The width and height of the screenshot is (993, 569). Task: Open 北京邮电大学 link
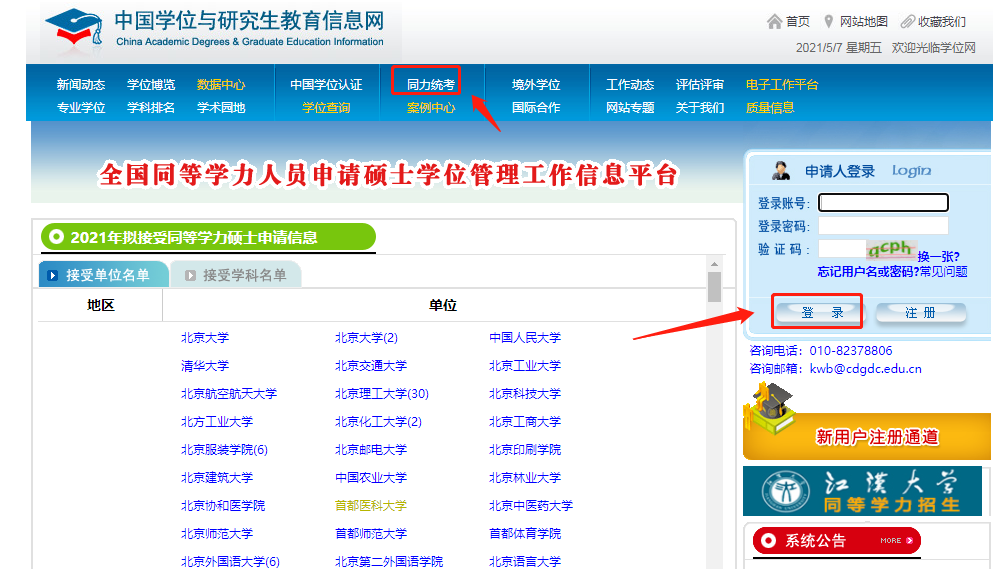tap(370, 449)
